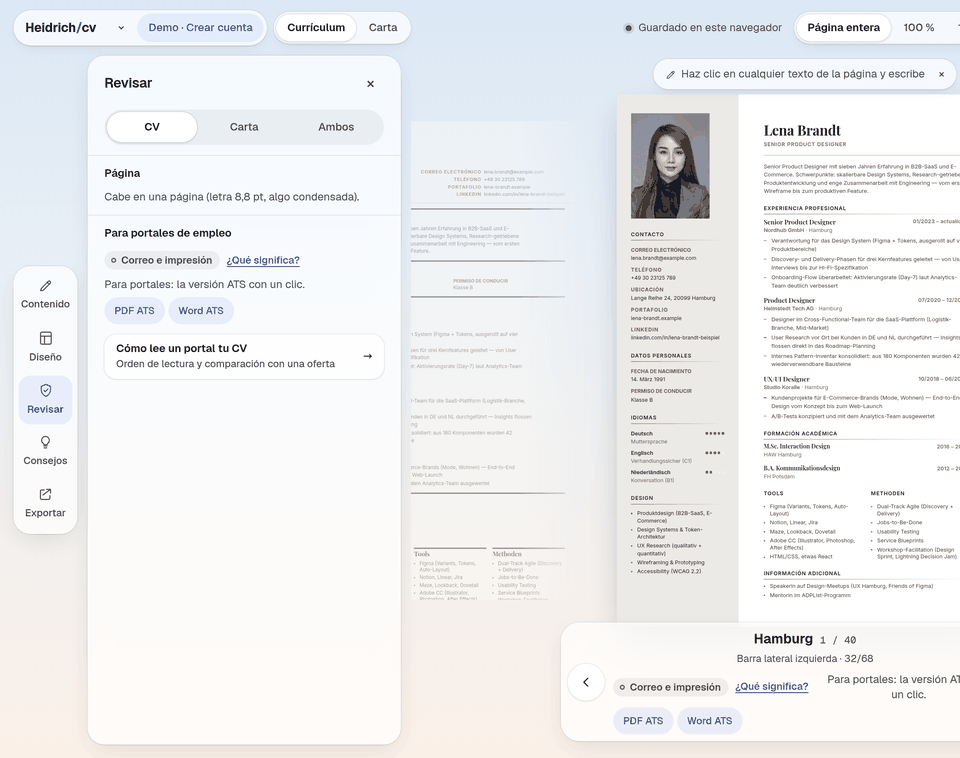Click the Lena Brandt profile photo

click(x=670, y=166)
